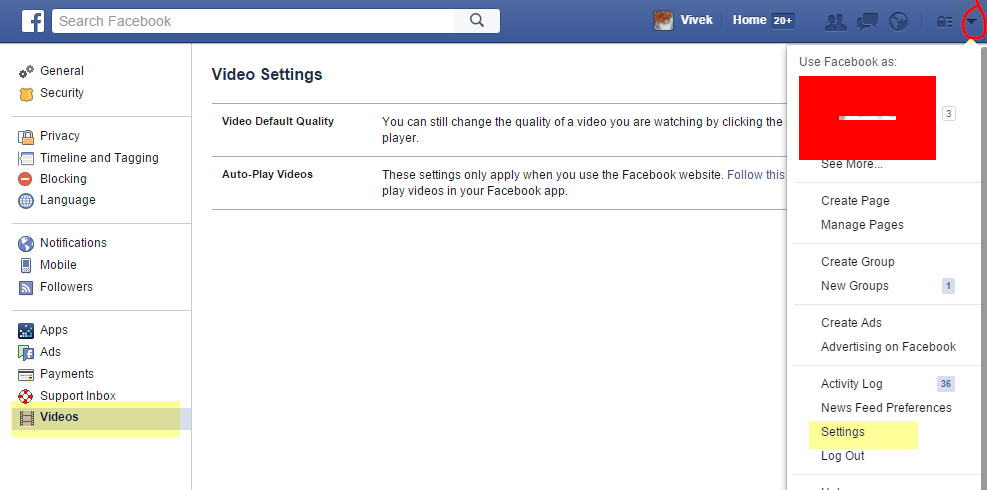Select the Videos settings tab
Image resolution: width=987 pixels, height=490 pixels.
[59, 417]
